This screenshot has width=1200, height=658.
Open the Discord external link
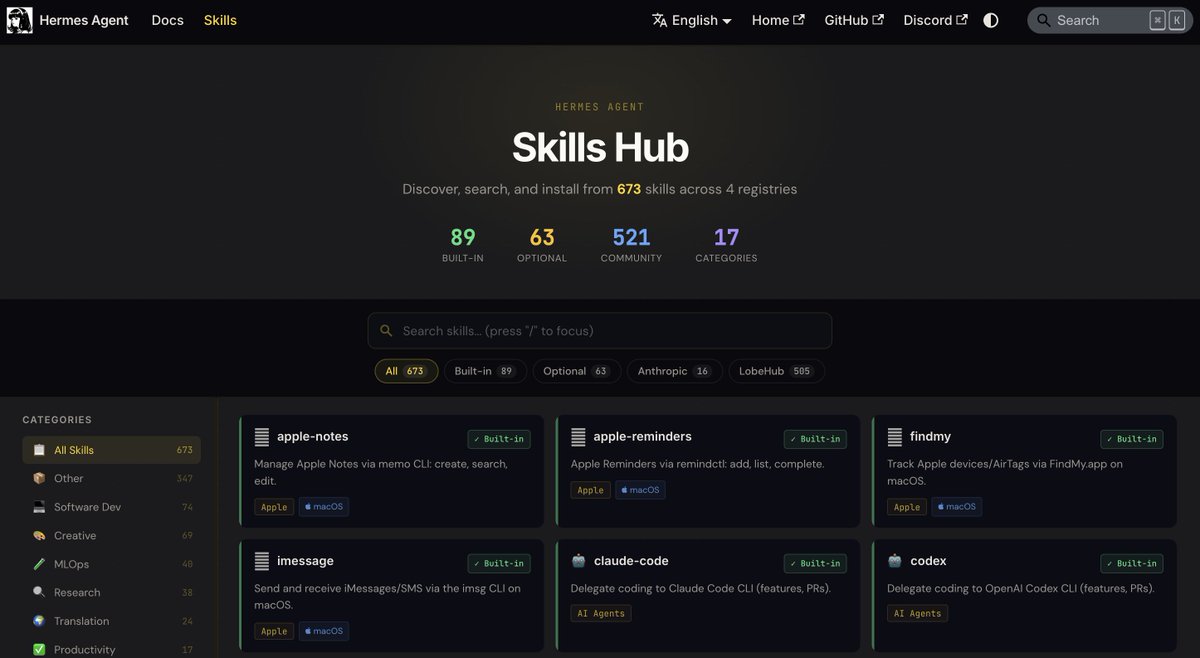pyautogui.click(x=936, y=20)
